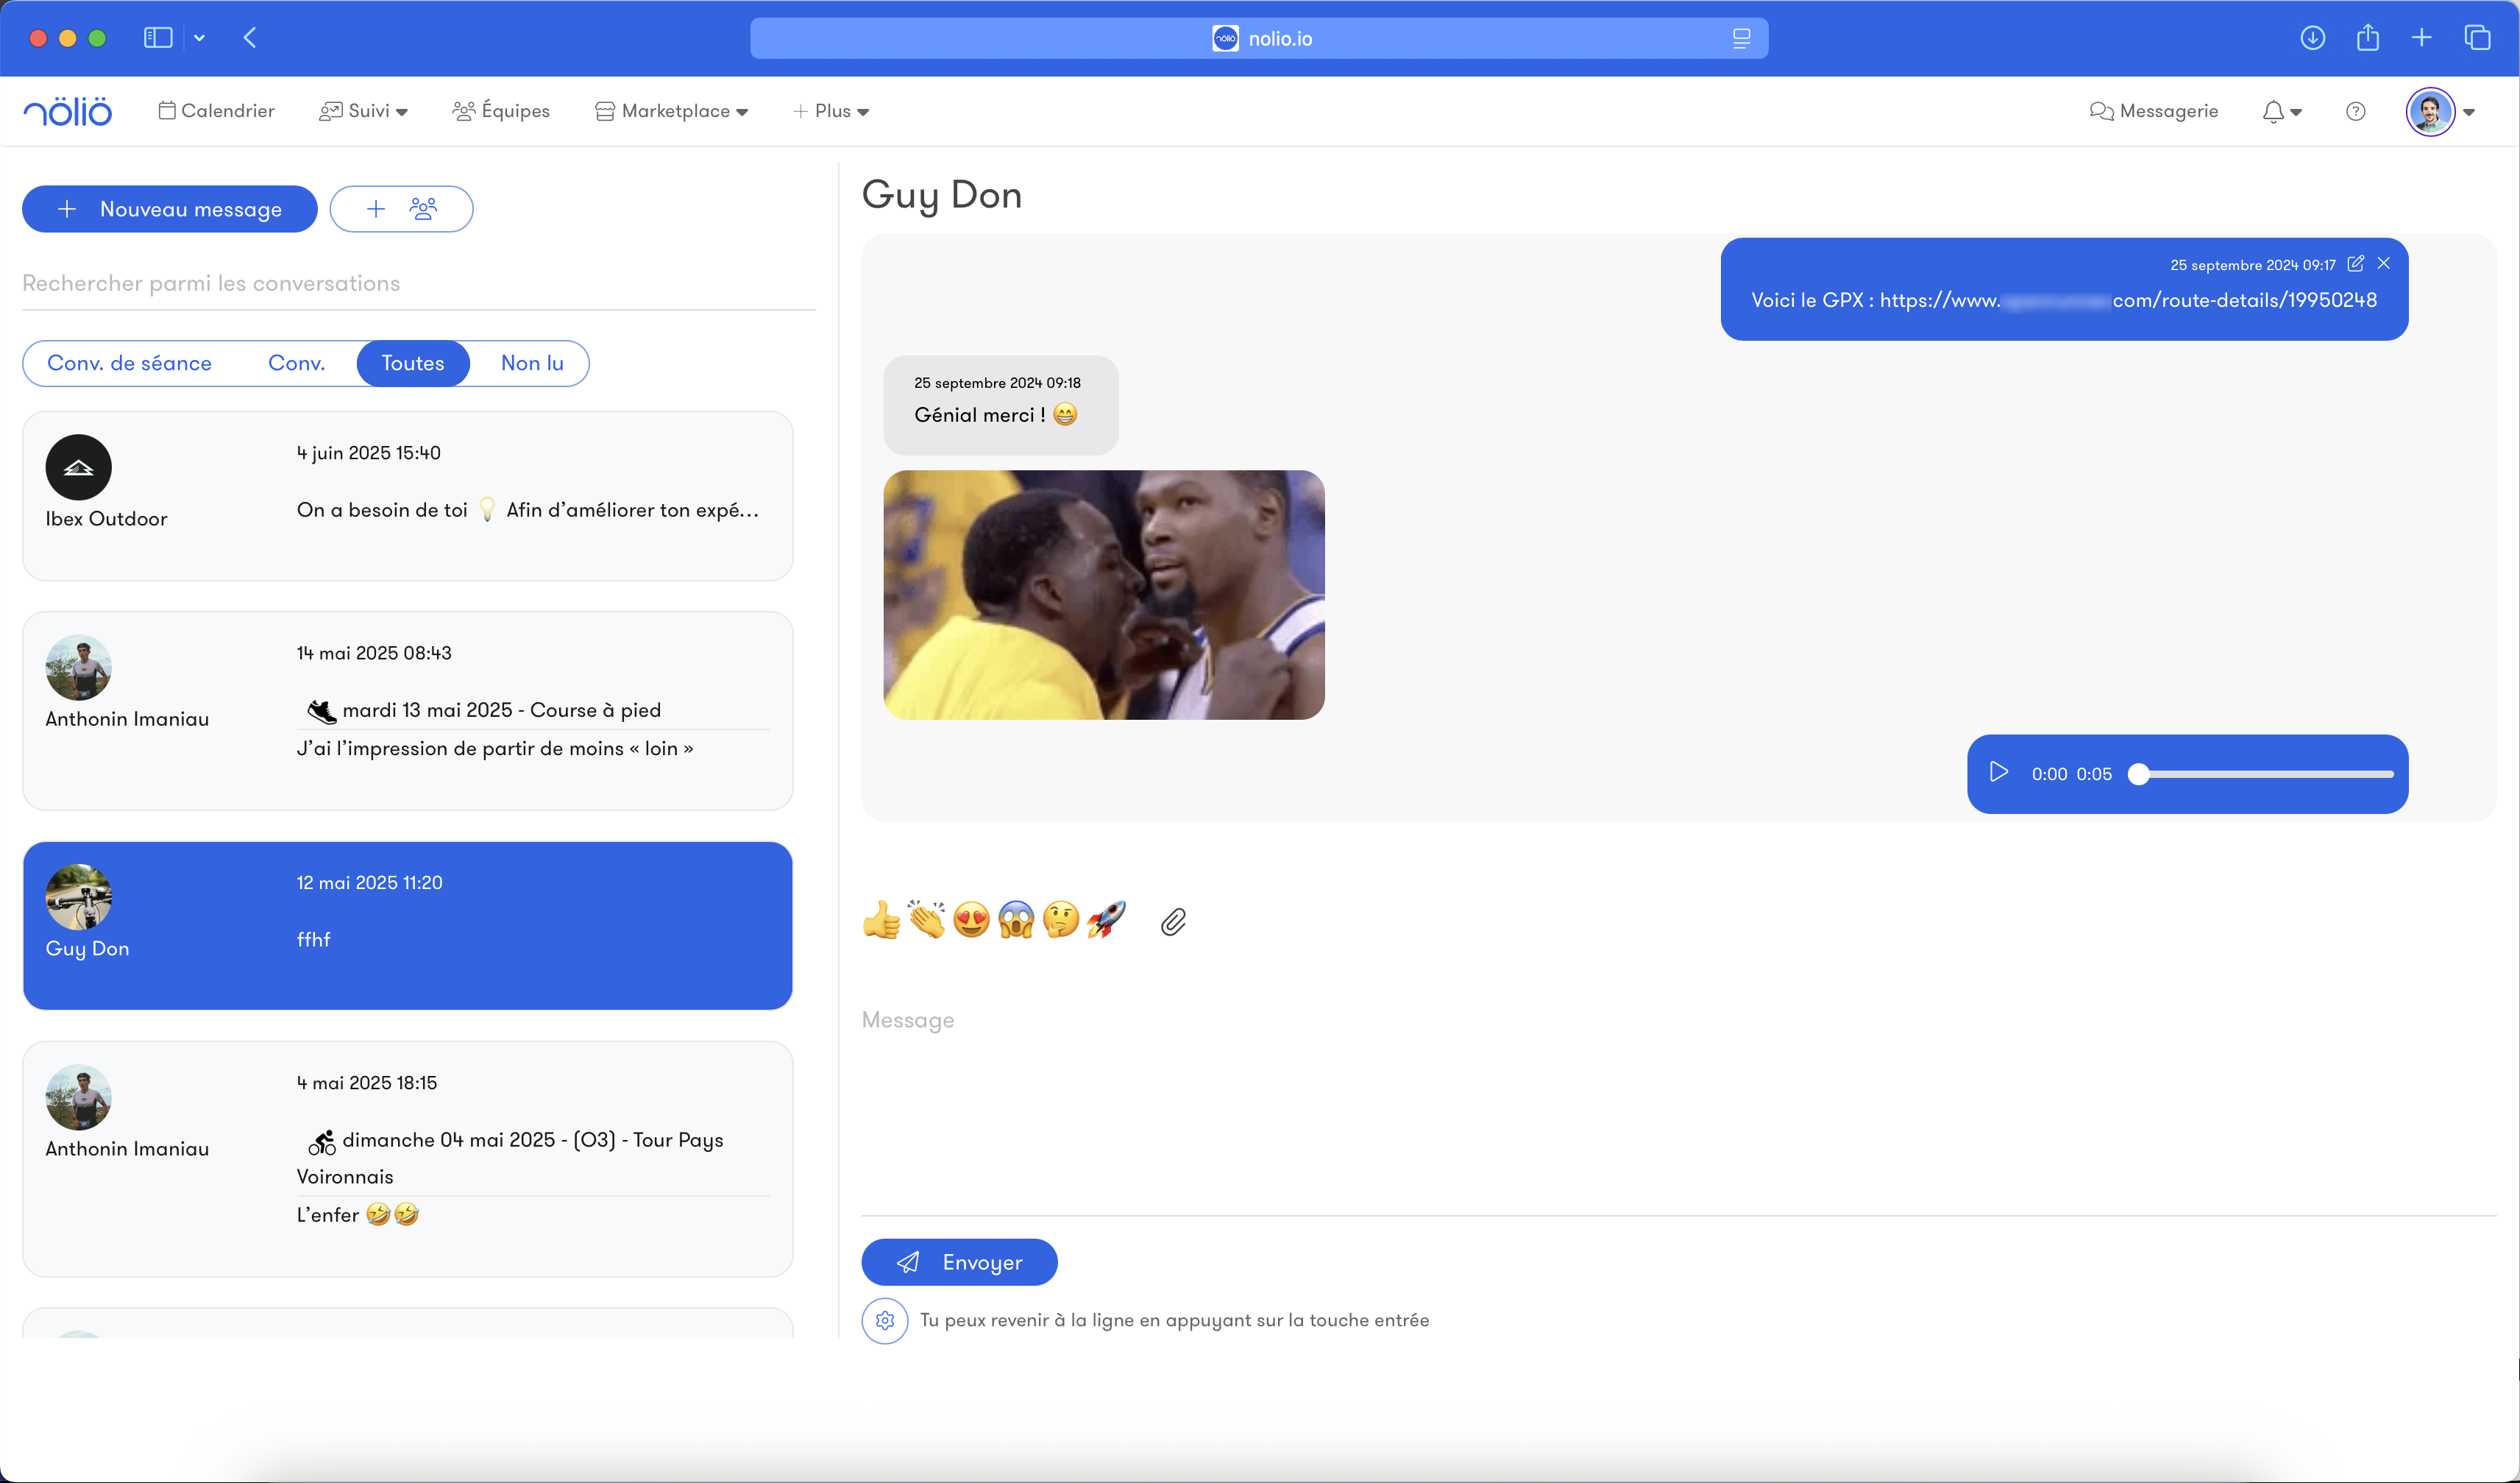The image size is (2520, 1483).
Task: Go to the Calendrier page
Action: [216, 111]
